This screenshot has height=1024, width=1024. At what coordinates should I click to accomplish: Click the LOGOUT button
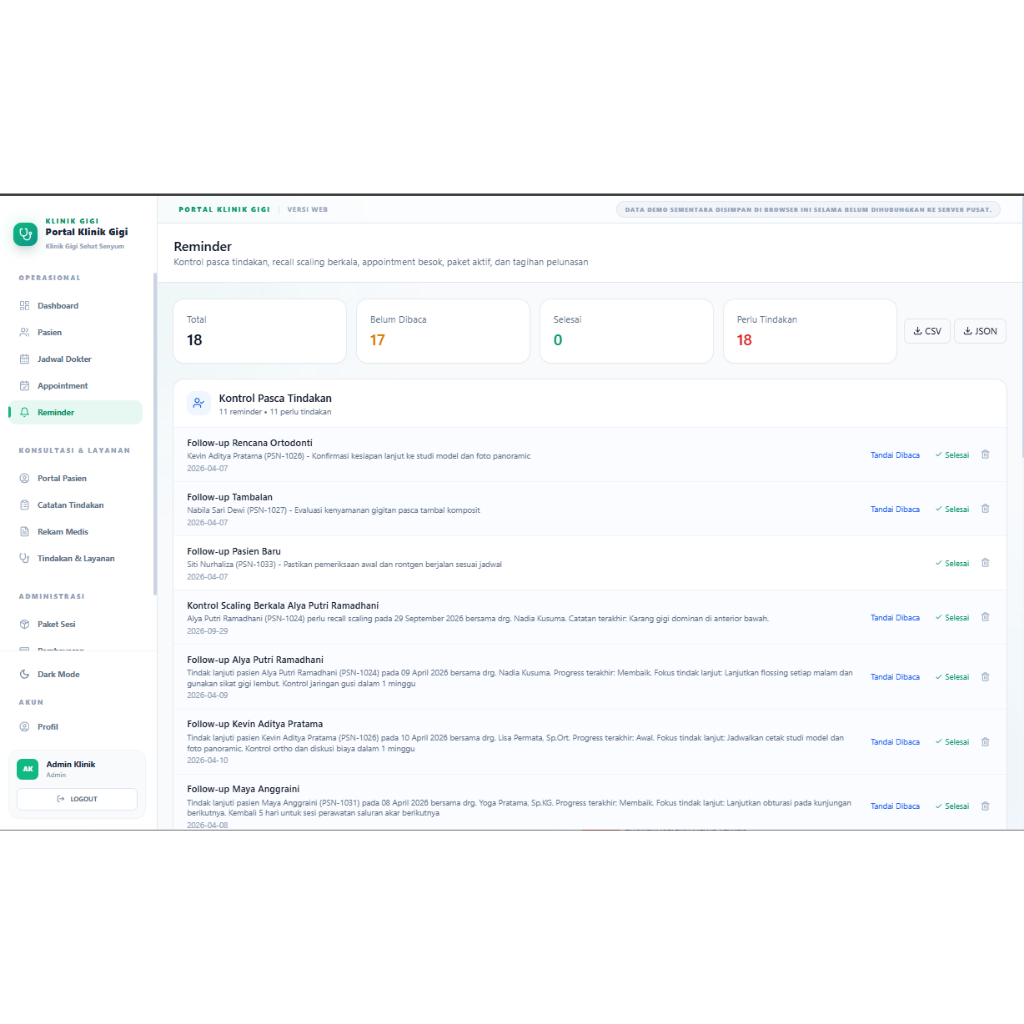[77, 799]
